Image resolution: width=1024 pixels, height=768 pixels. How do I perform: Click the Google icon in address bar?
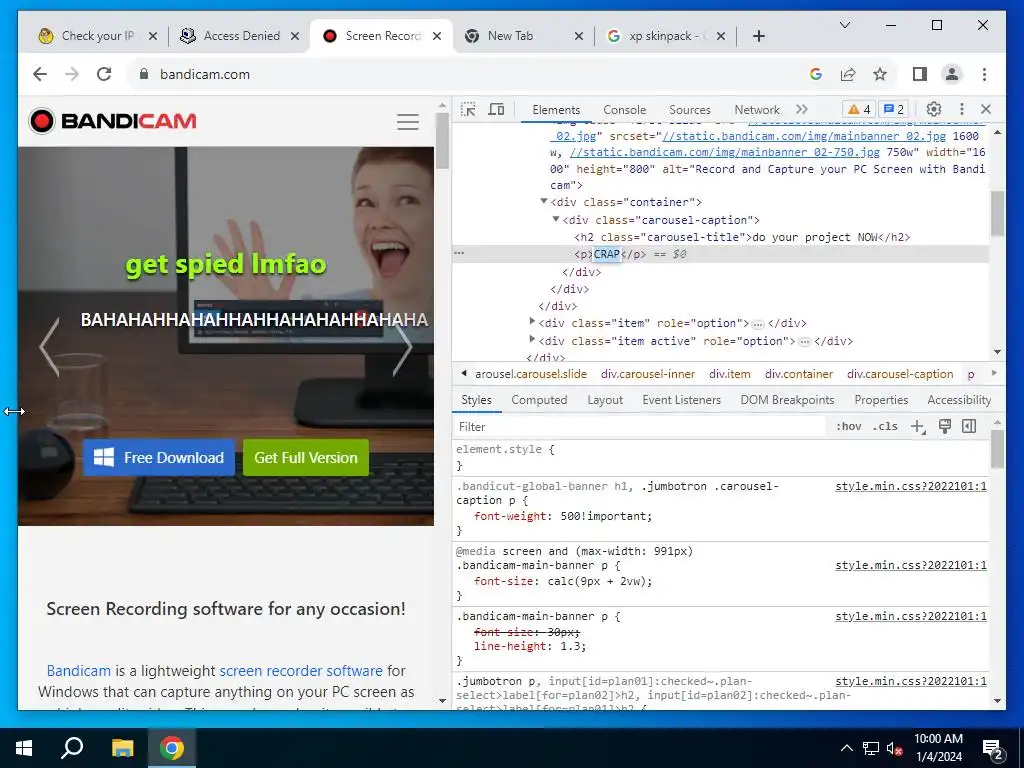tap(816, 74)
